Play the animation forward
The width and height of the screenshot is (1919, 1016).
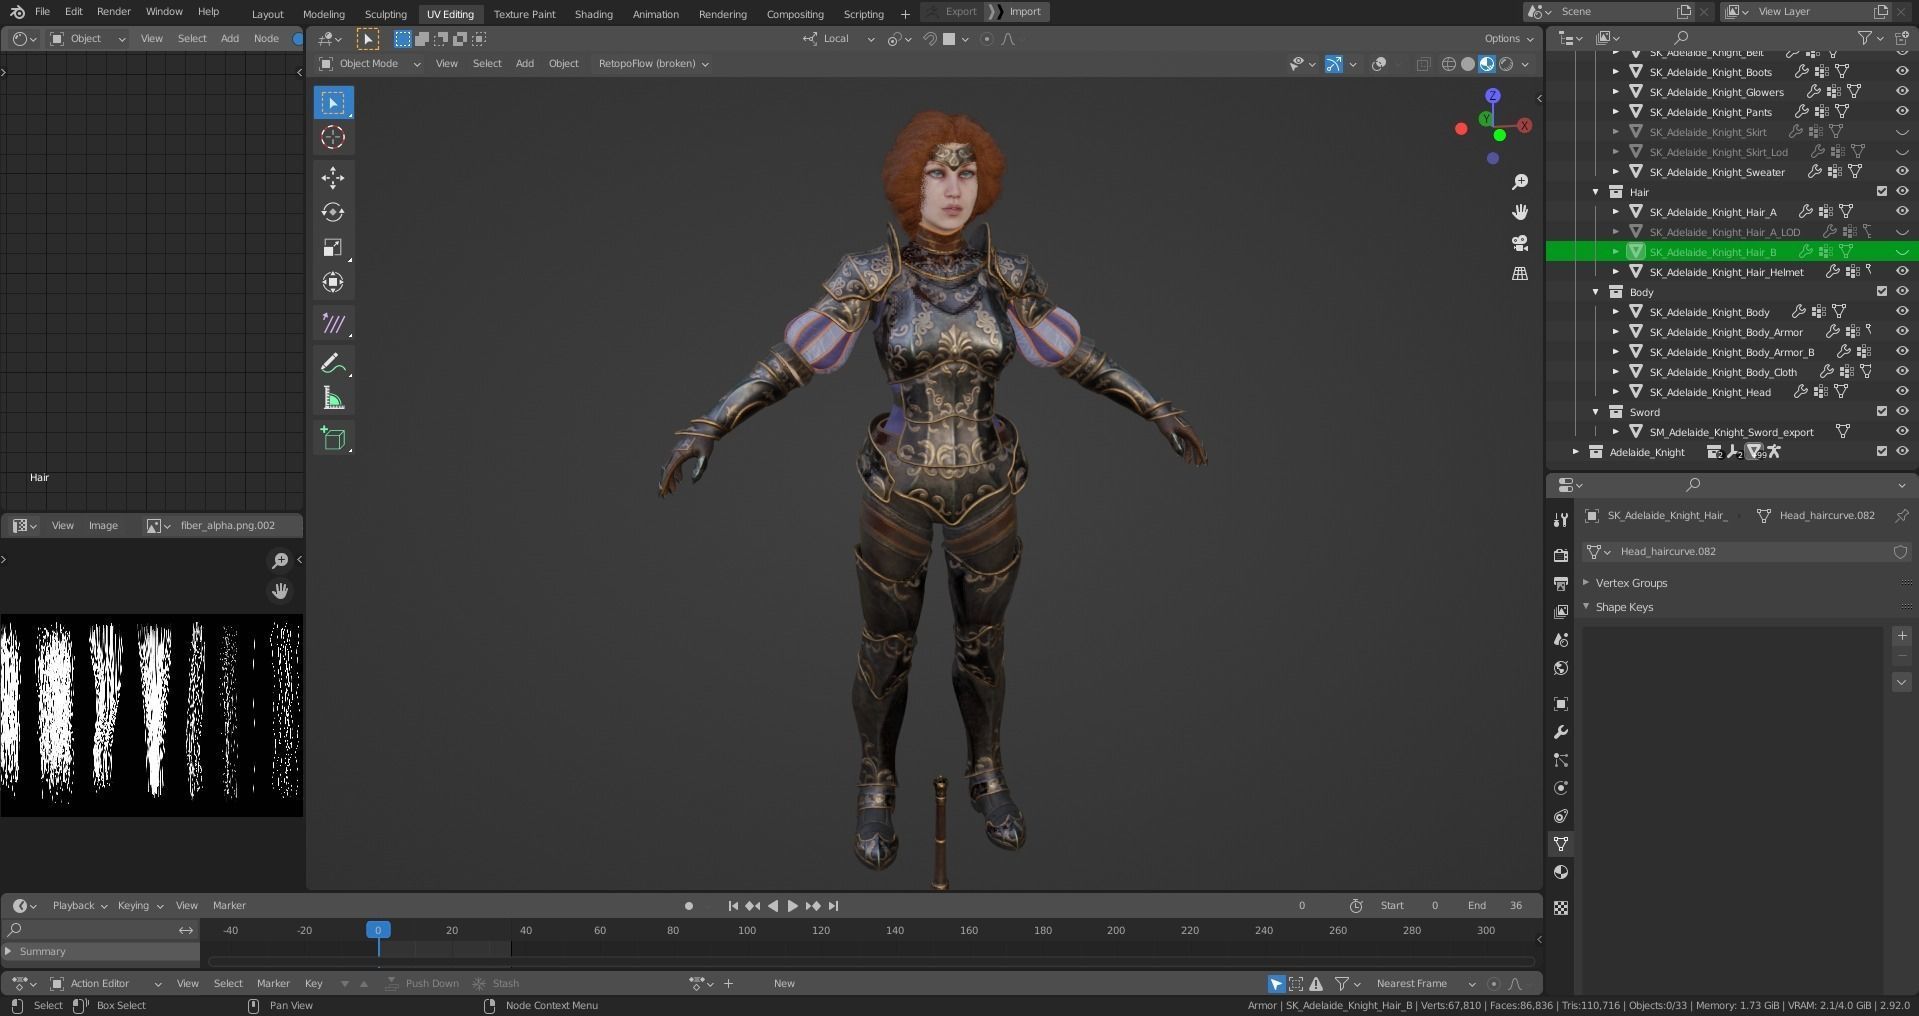pyautogui.click(x=792, y=906)
